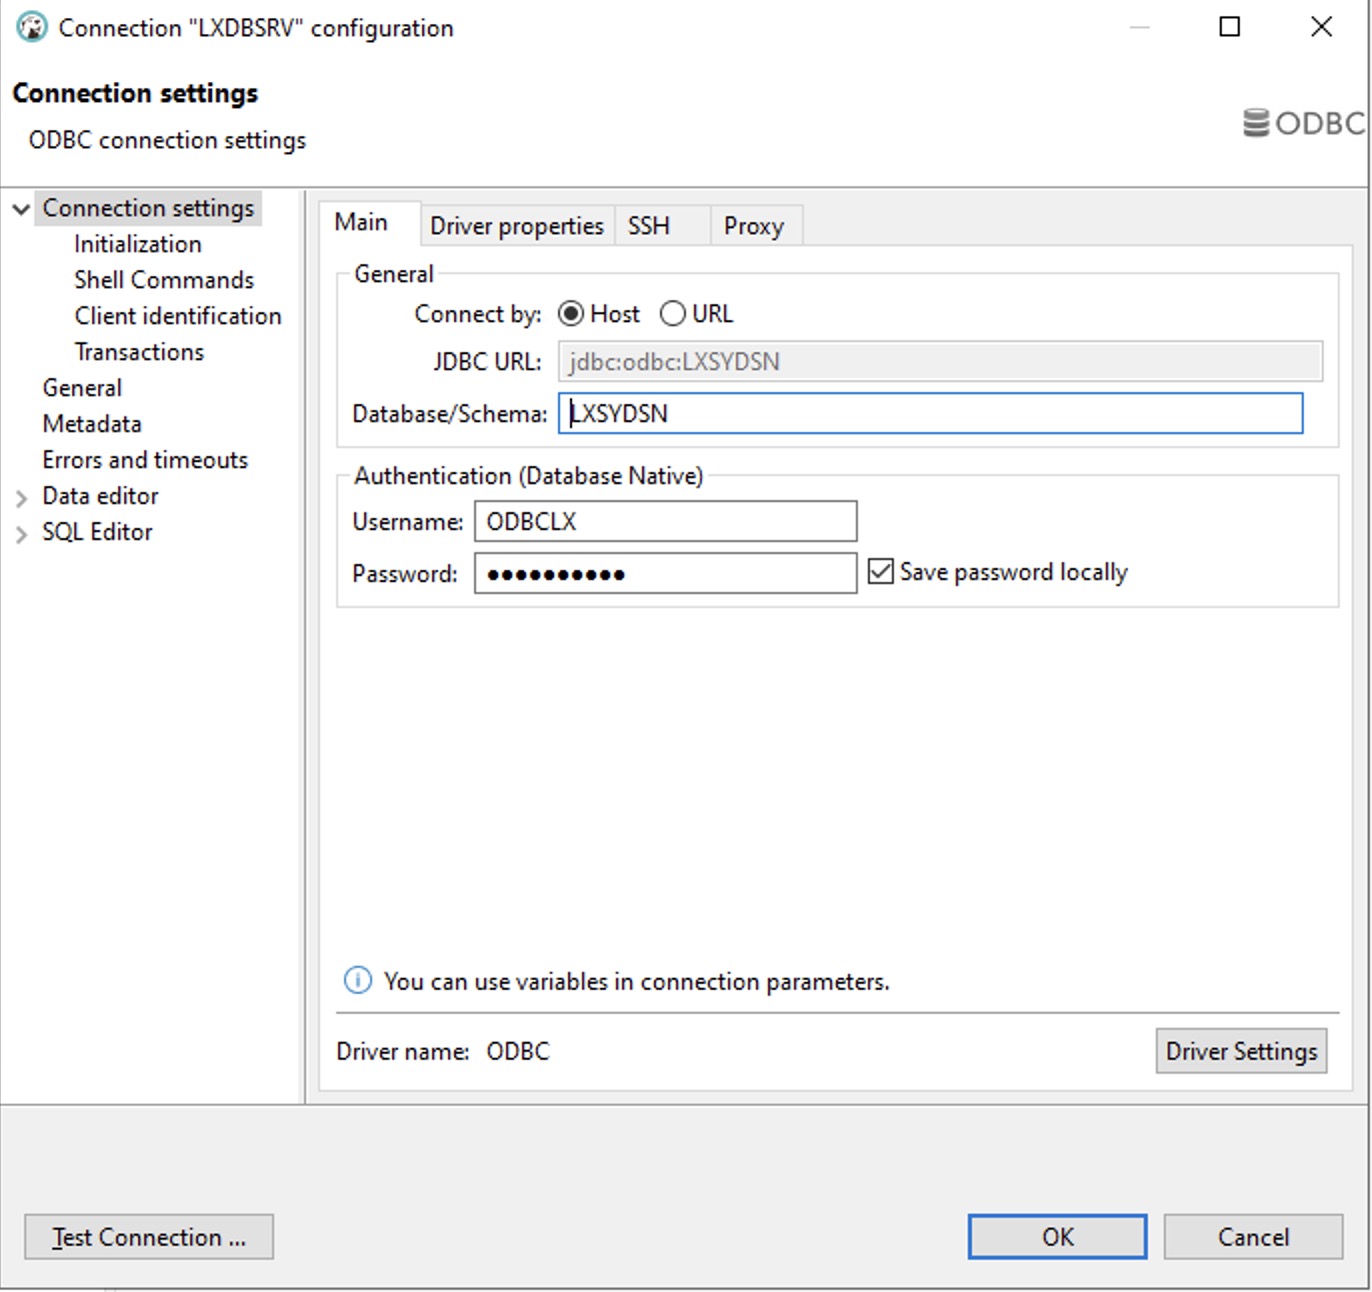1372x1292 pixels.
Task: Open the Shell Commands settings page
Action: 163,280
